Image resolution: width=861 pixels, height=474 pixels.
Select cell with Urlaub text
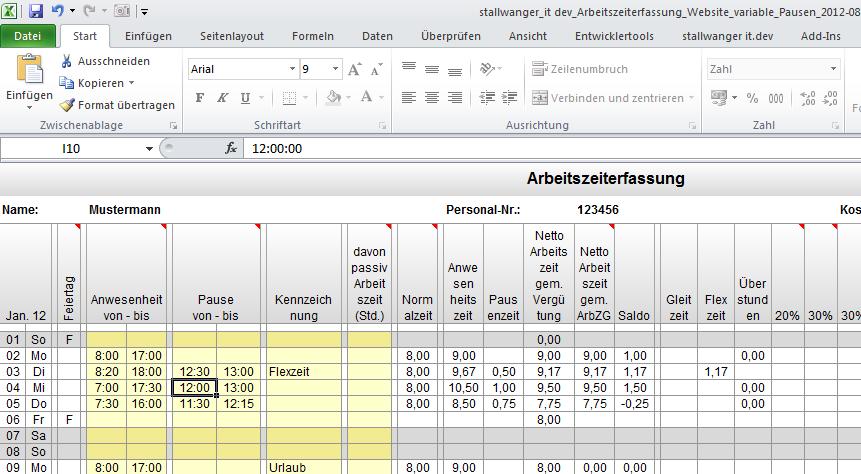[304, 467]
